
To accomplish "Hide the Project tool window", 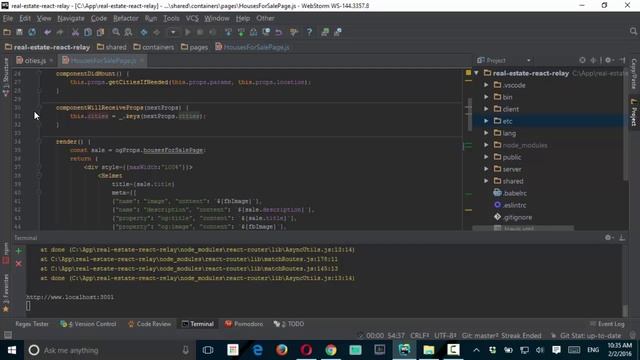I will point(622,60).
